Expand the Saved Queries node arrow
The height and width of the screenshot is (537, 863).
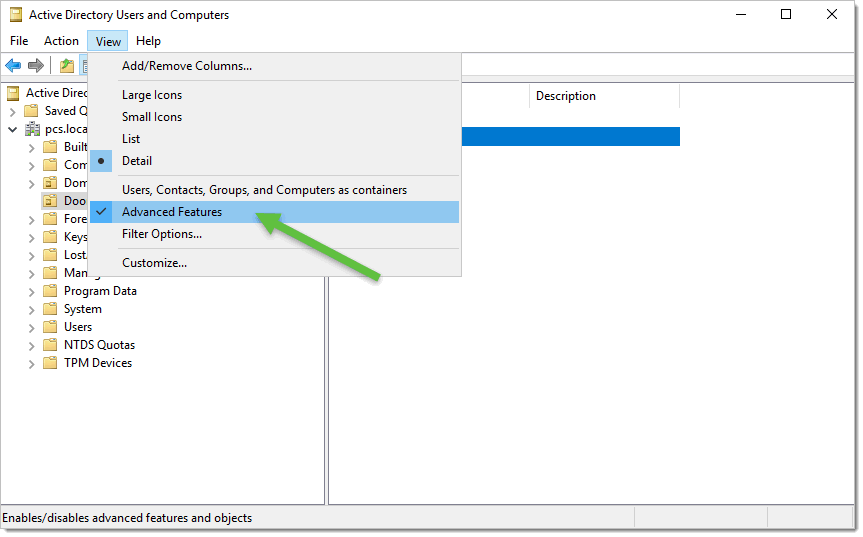[x=13, y=112]
